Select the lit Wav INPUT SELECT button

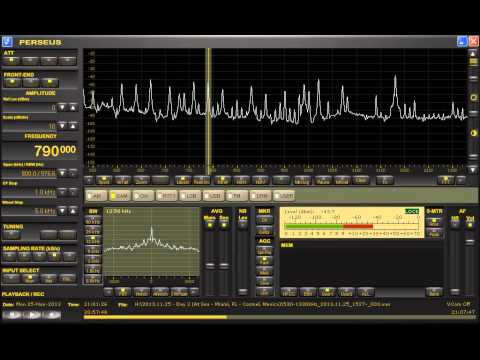tap(30, 278)
